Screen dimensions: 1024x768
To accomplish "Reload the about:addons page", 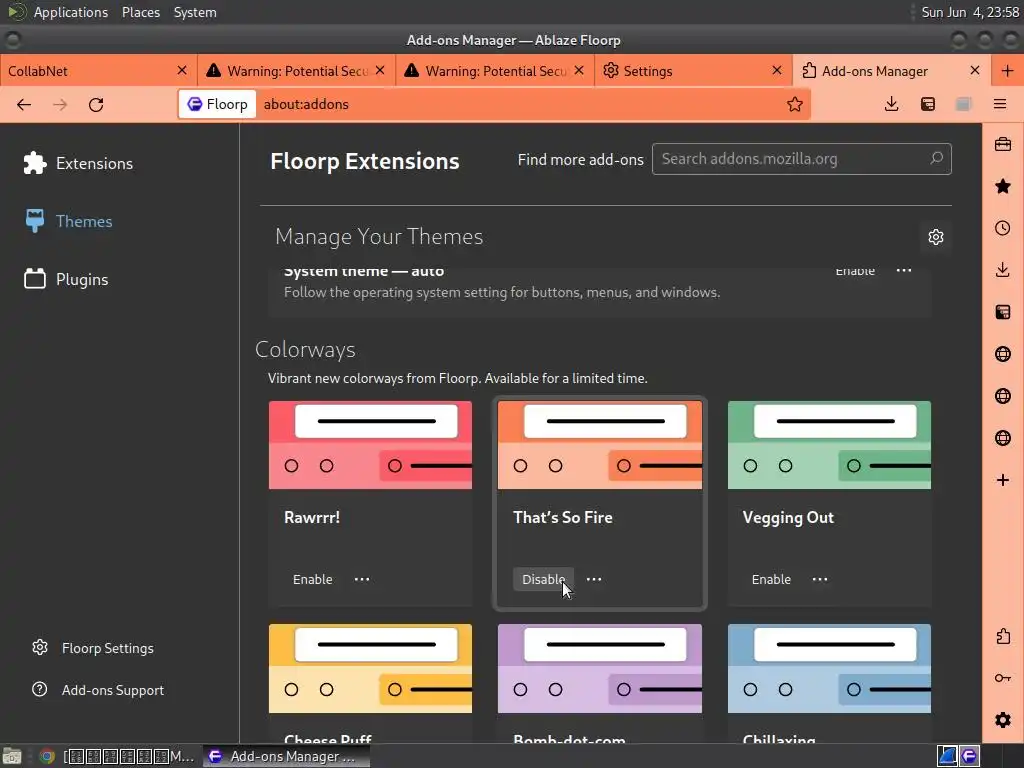I will point(96,104).
